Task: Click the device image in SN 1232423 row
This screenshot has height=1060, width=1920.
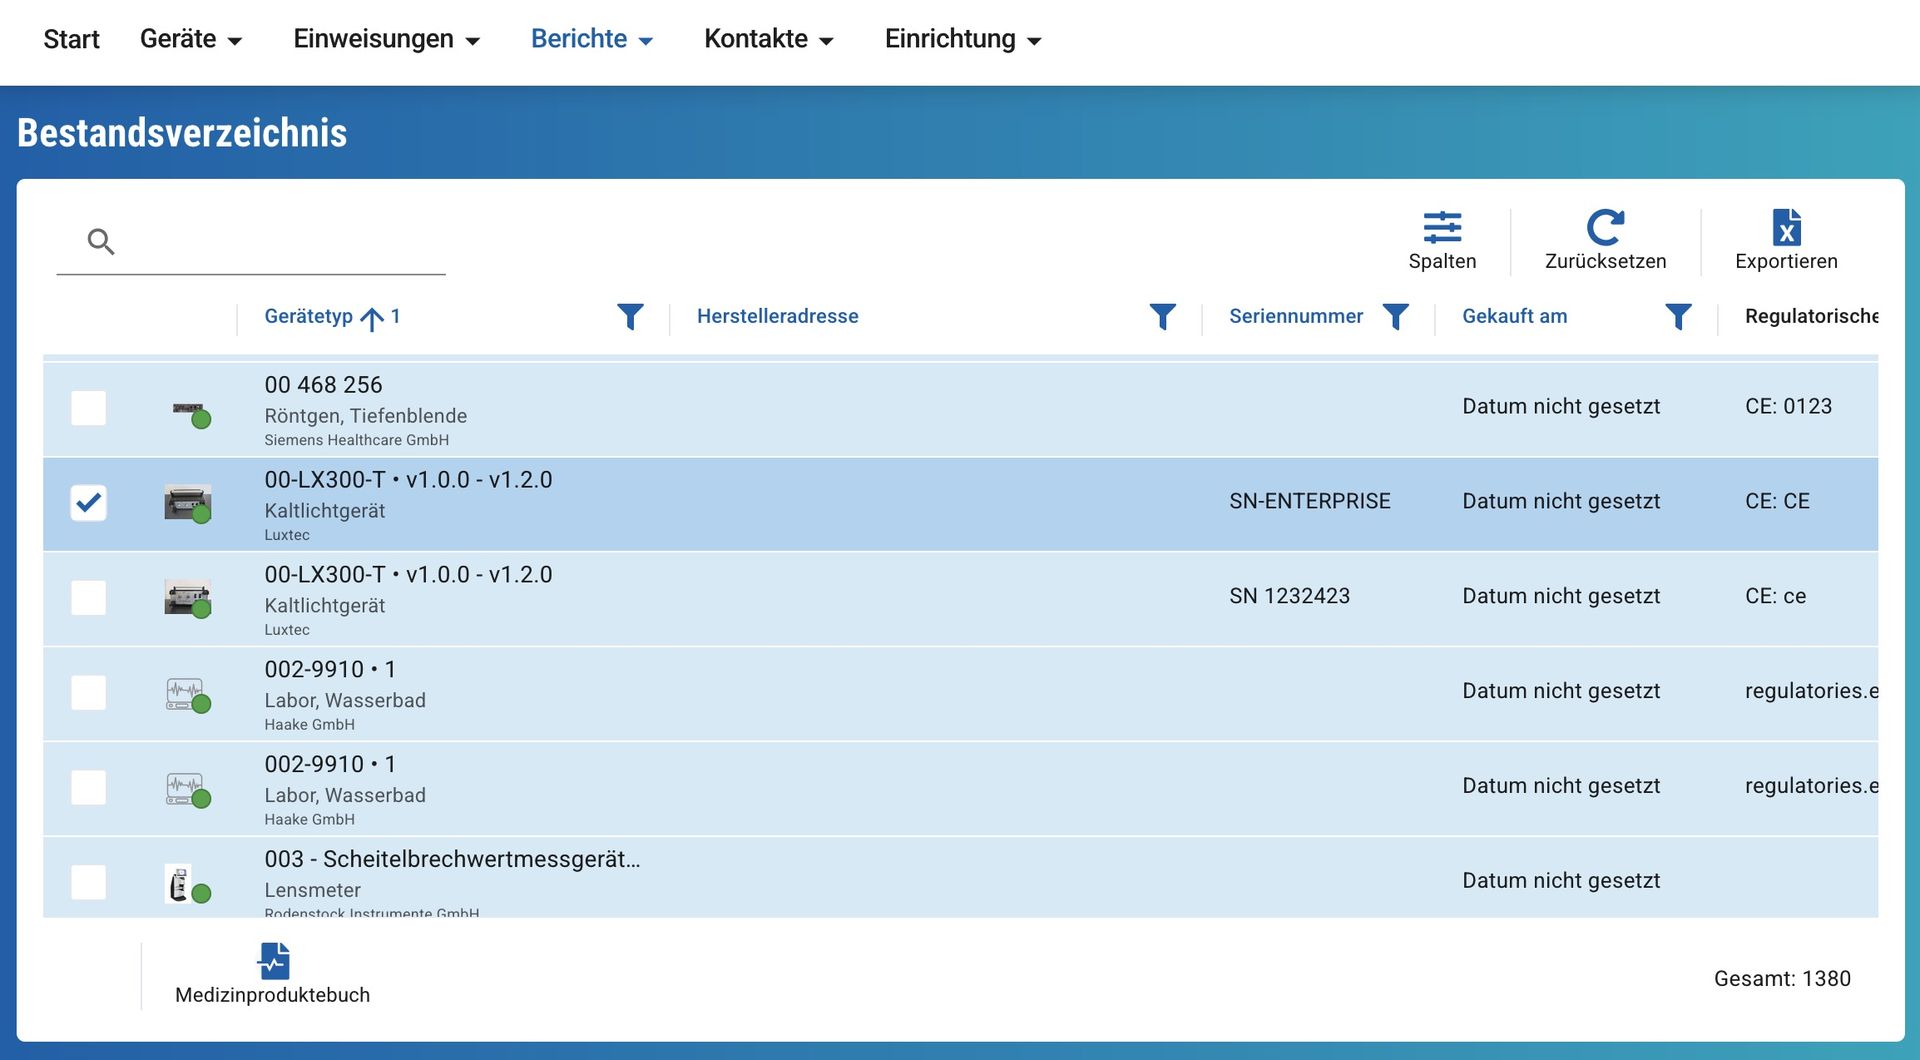Action: tap(188, 598)
